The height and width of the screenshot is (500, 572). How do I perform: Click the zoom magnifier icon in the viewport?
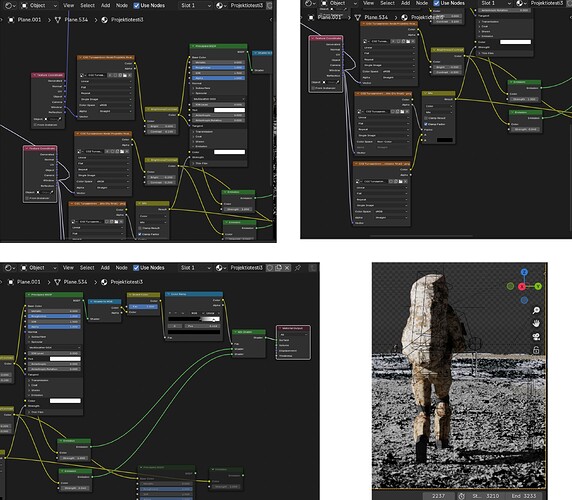coord(536,310)
